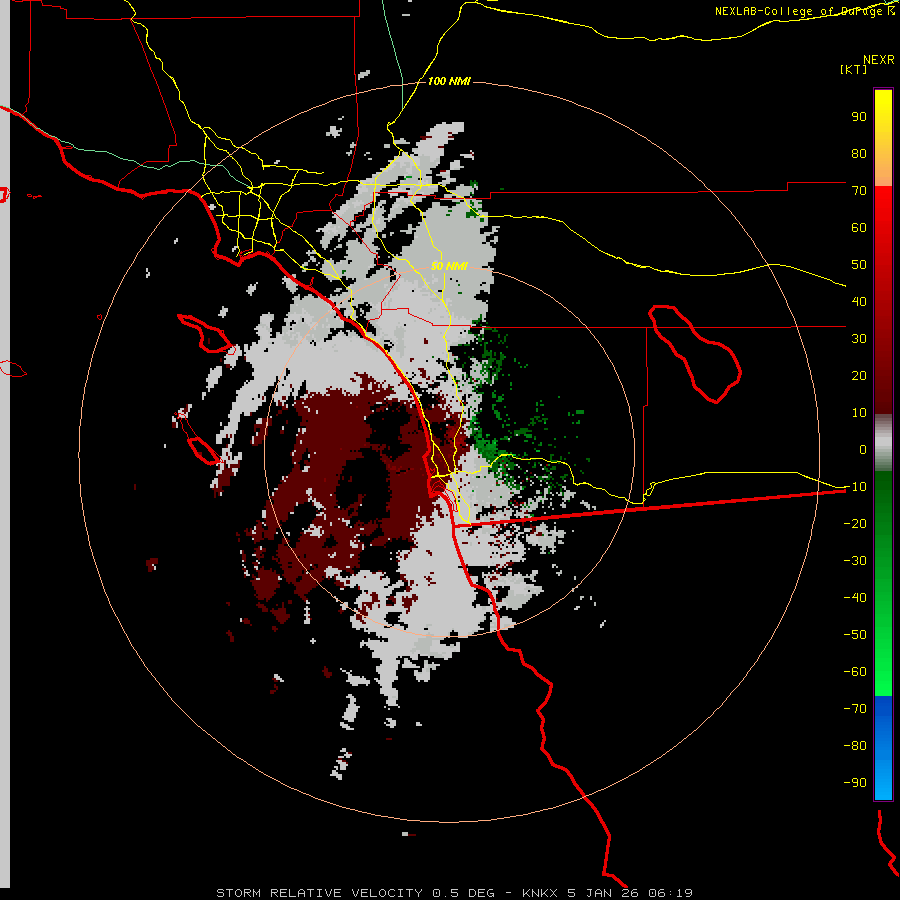
Task: Click the "KNKX" radar site identifier
Action: 540,893
